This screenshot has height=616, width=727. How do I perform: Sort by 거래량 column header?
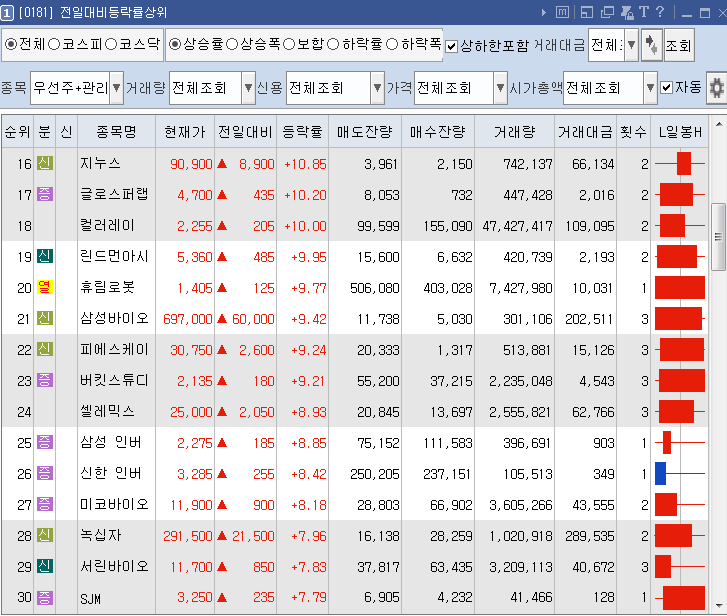(515, 132)
